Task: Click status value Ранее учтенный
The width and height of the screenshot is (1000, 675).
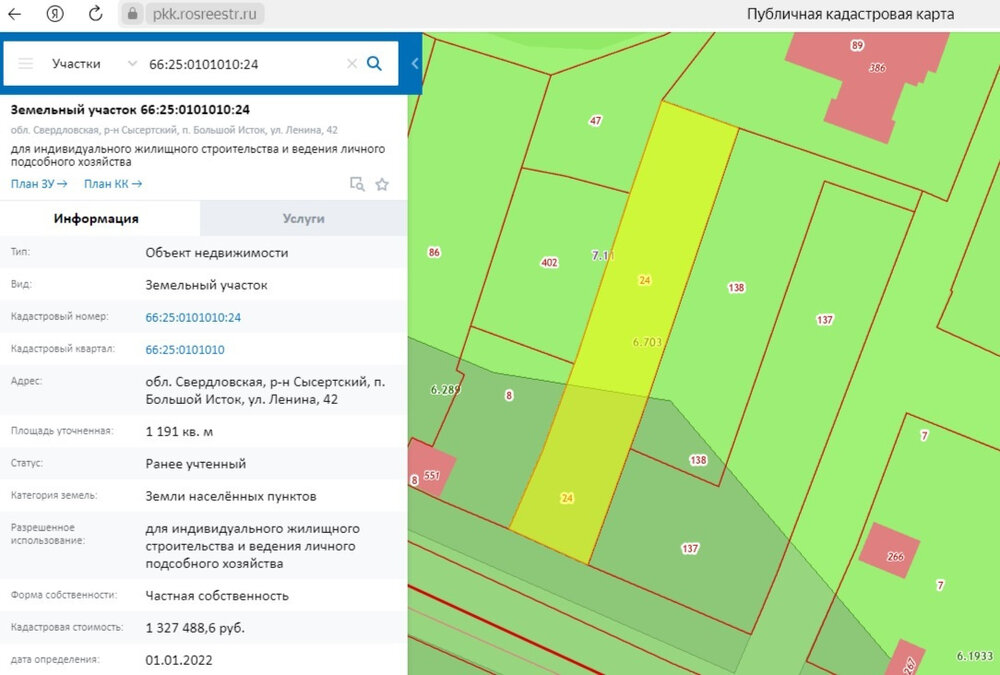Action: pos(196,464)
